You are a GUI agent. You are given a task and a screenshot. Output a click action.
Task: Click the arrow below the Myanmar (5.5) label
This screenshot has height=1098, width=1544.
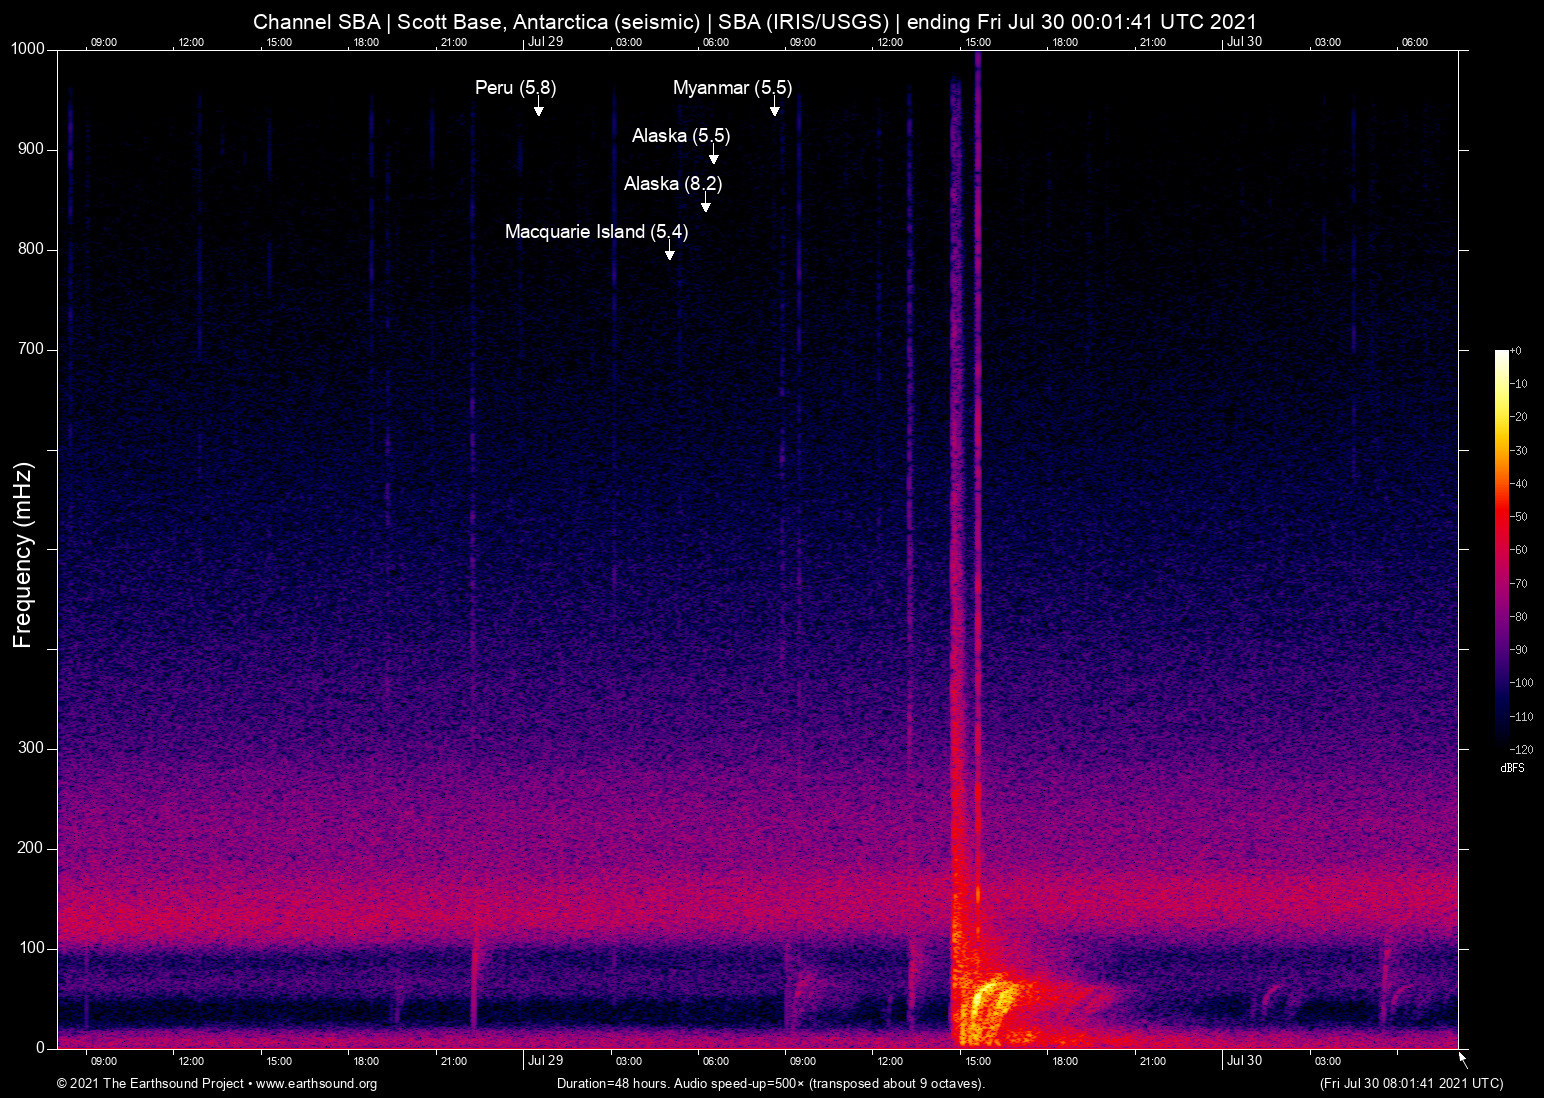pos(774,108)
